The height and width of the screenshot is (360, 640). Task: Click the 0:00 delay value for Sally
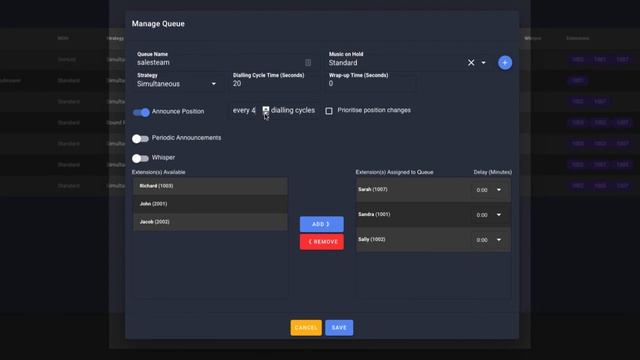pos(482,240)
